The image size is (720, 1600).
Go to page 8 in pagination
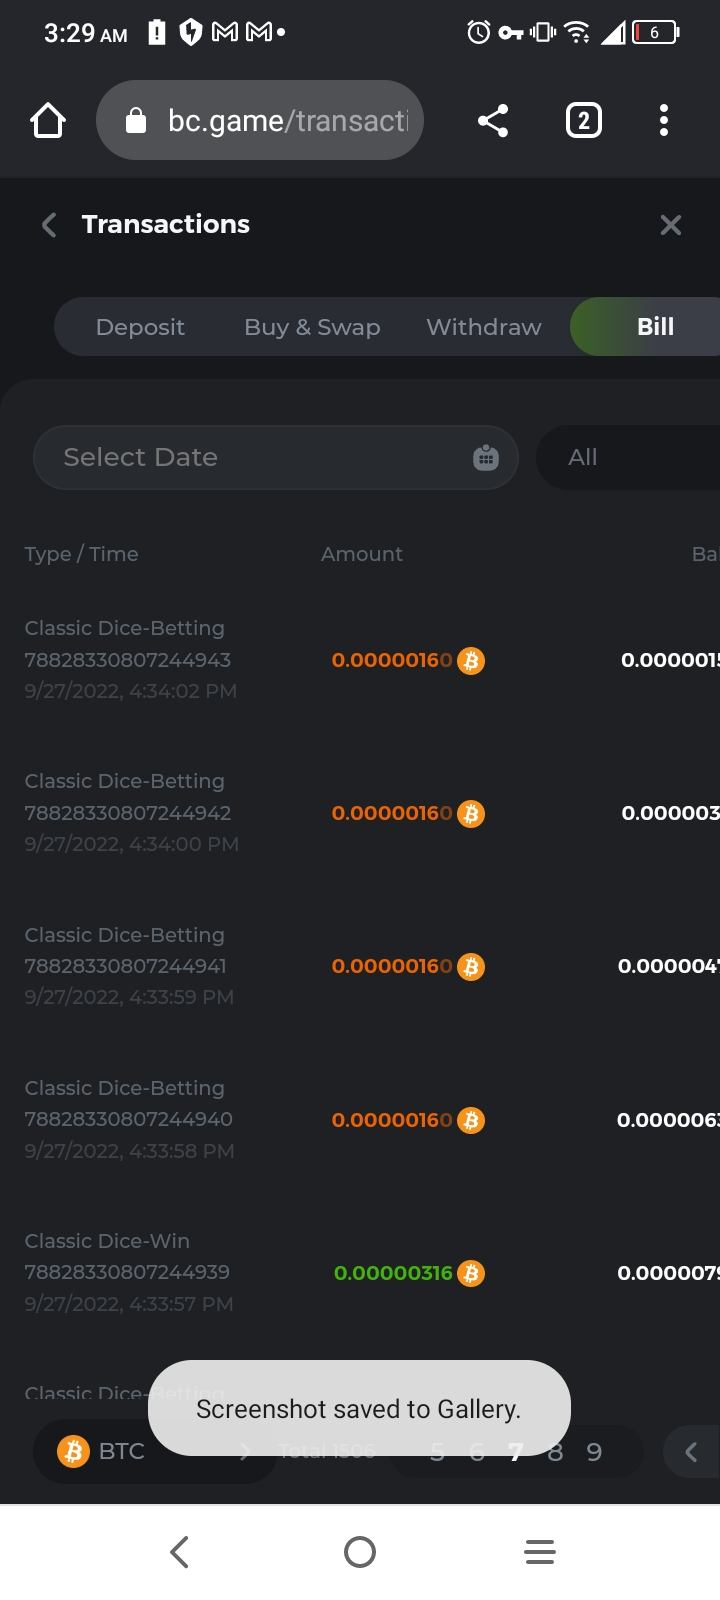coord(556,1453)
